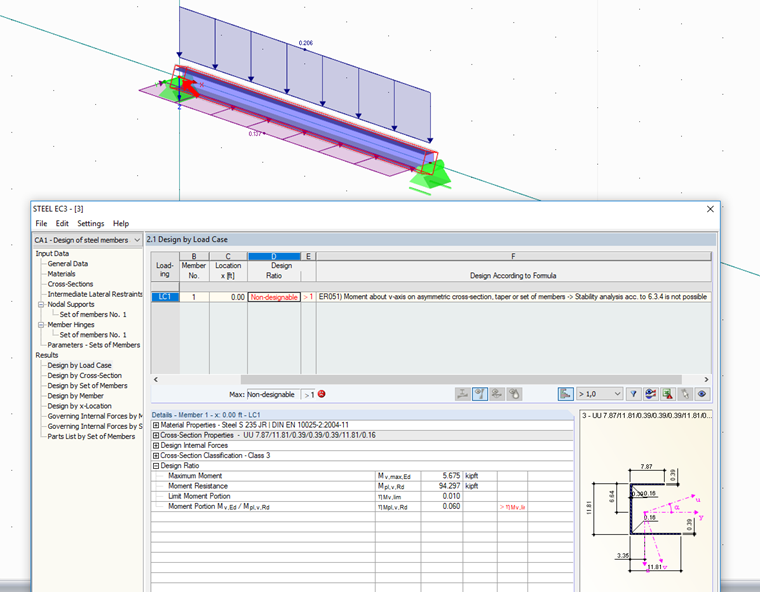Screen dimensions: 760x592
Task: Click the table's scroll right arrow
Action: pos(706,379)
